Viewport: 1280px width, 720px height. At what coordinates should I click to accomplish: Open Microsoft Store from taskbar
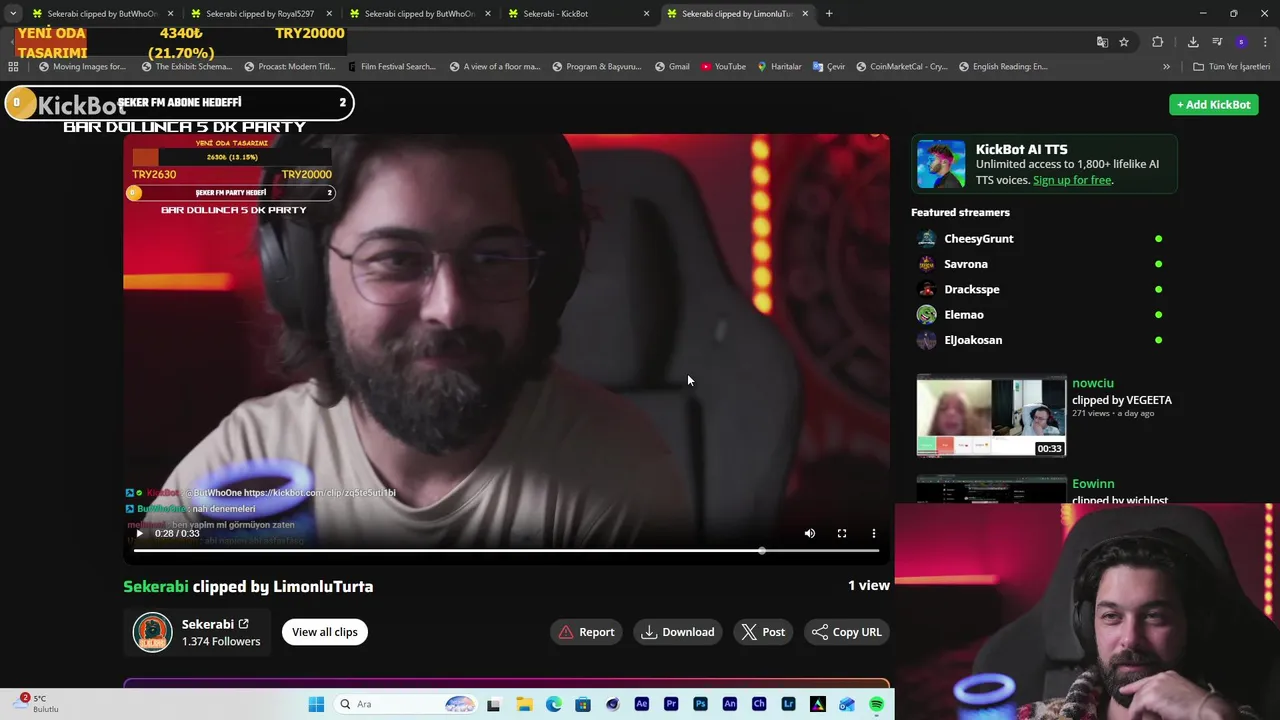click(x=583, y=704)
